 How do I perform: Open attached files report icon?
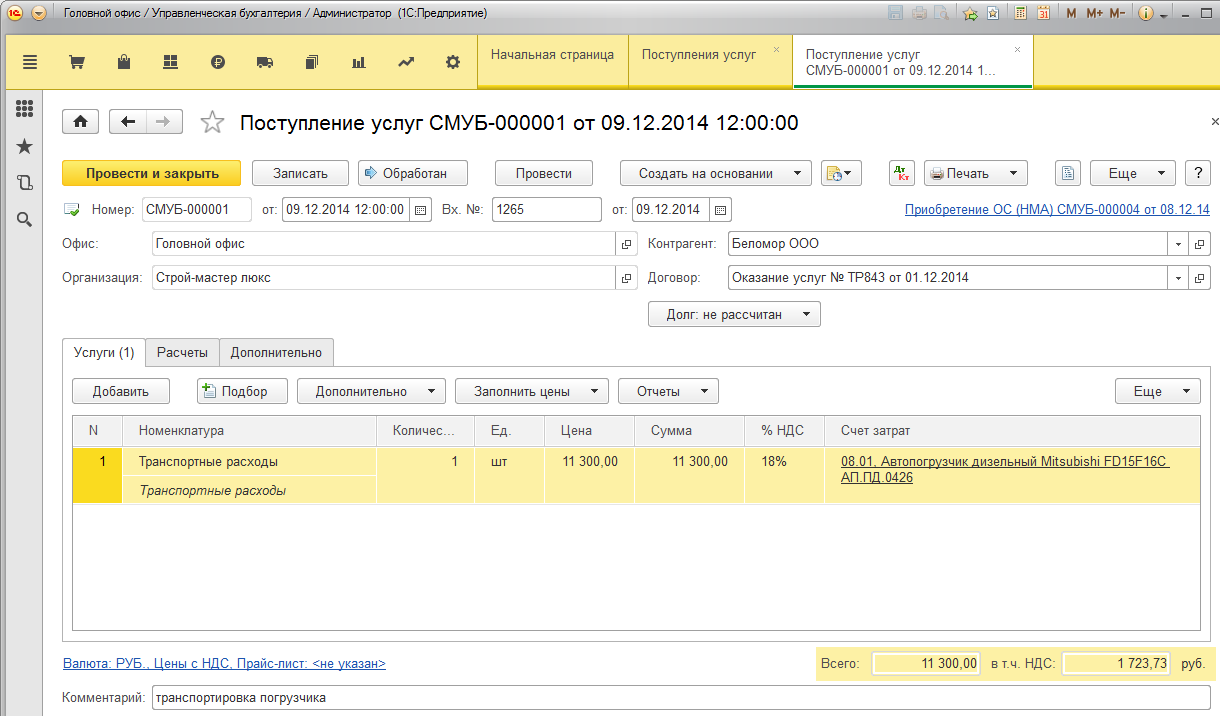pos(1069,173)
